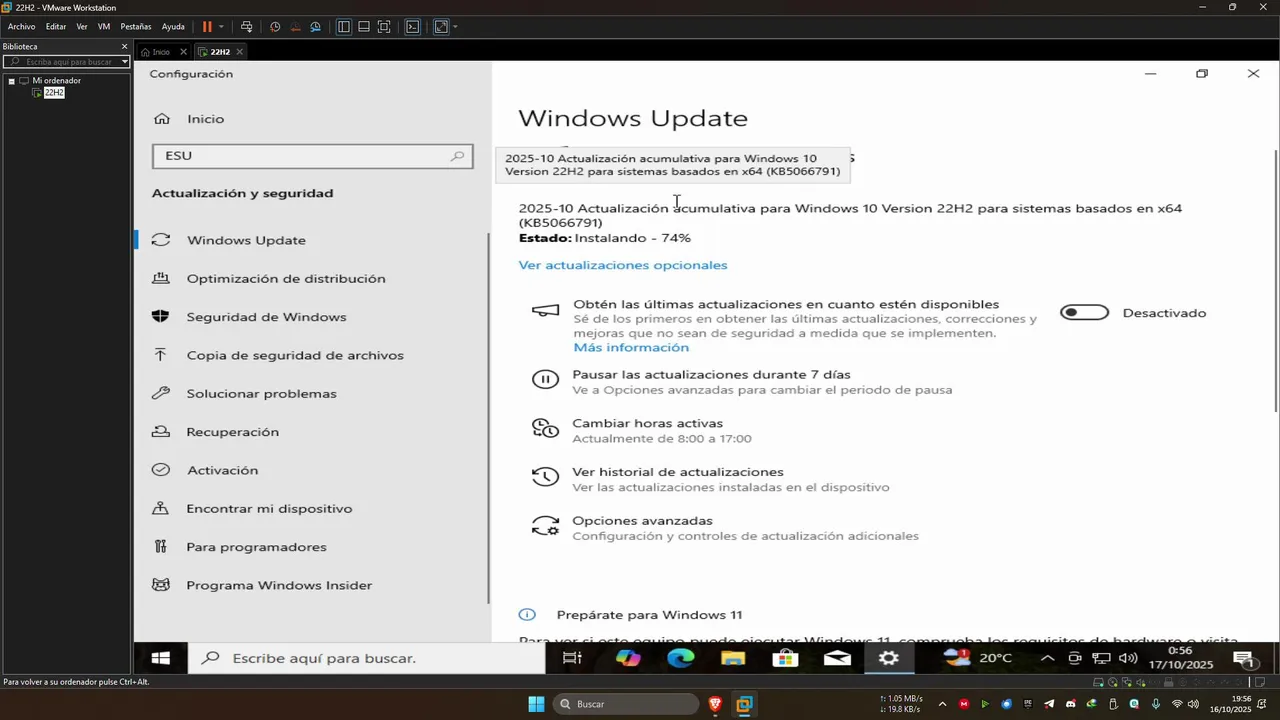The height and width of the screenshot is (720, 1280).
Task: Show the console view icon in VMware toolbar
Action: [412, 27]
